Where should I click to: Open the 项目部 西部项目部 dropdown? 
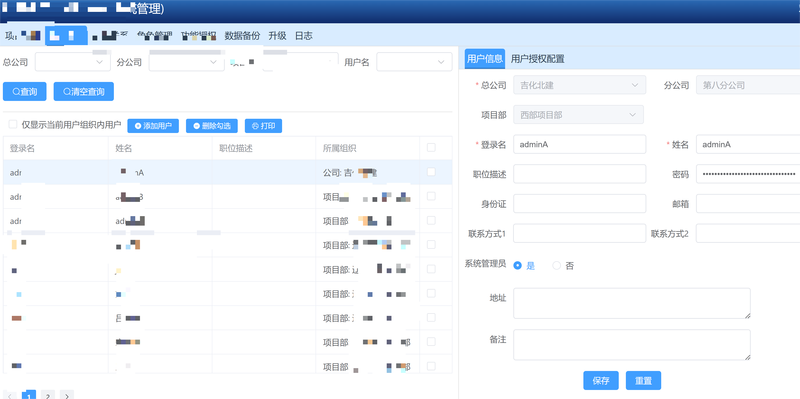578,115
